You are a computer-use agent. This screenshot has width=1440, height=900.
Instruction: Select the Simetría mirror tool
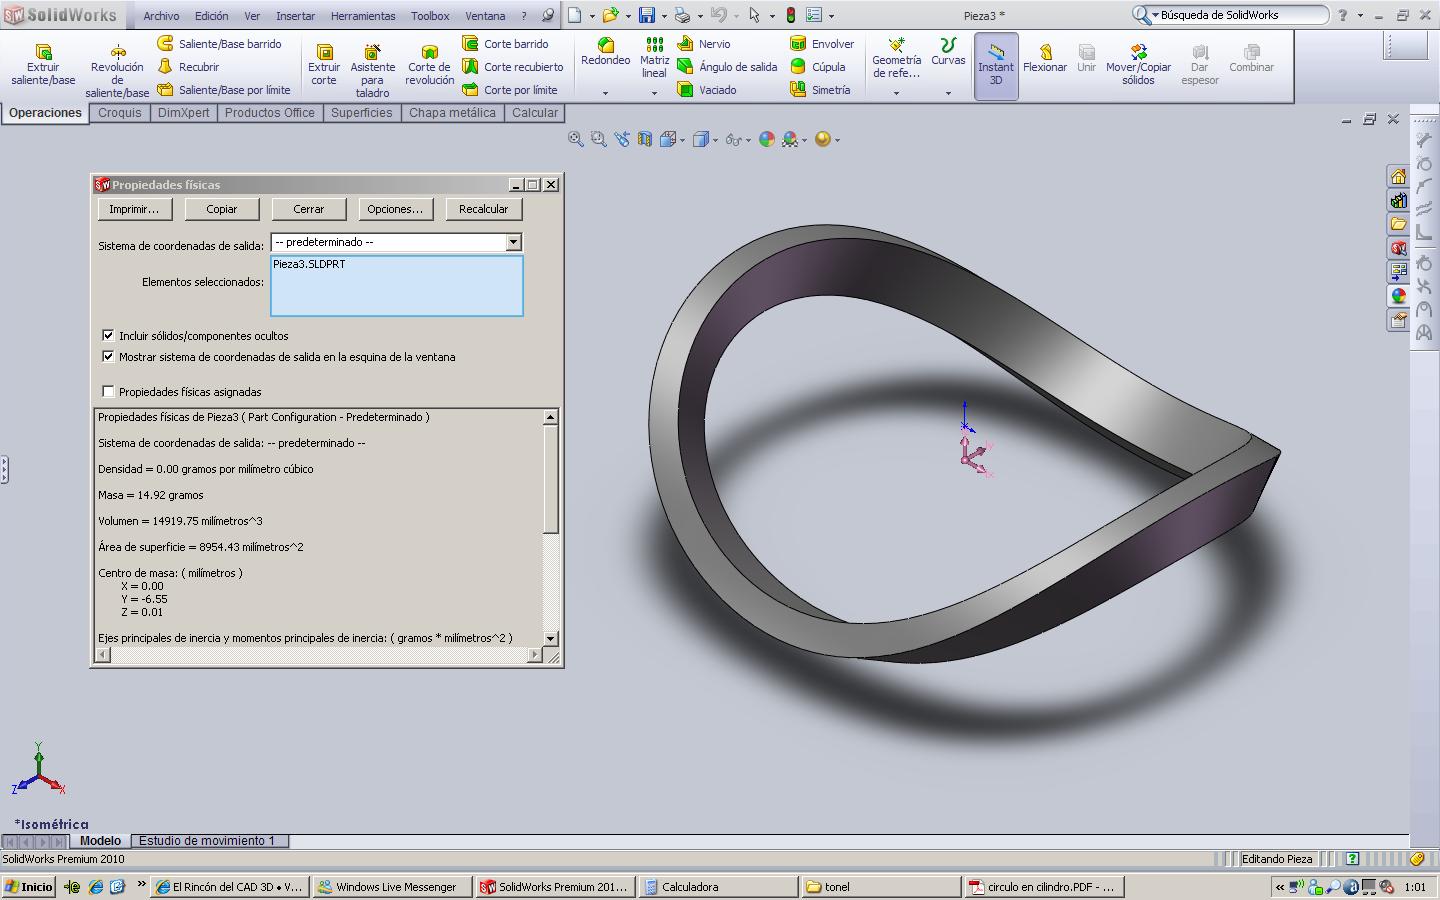(820, 90)
